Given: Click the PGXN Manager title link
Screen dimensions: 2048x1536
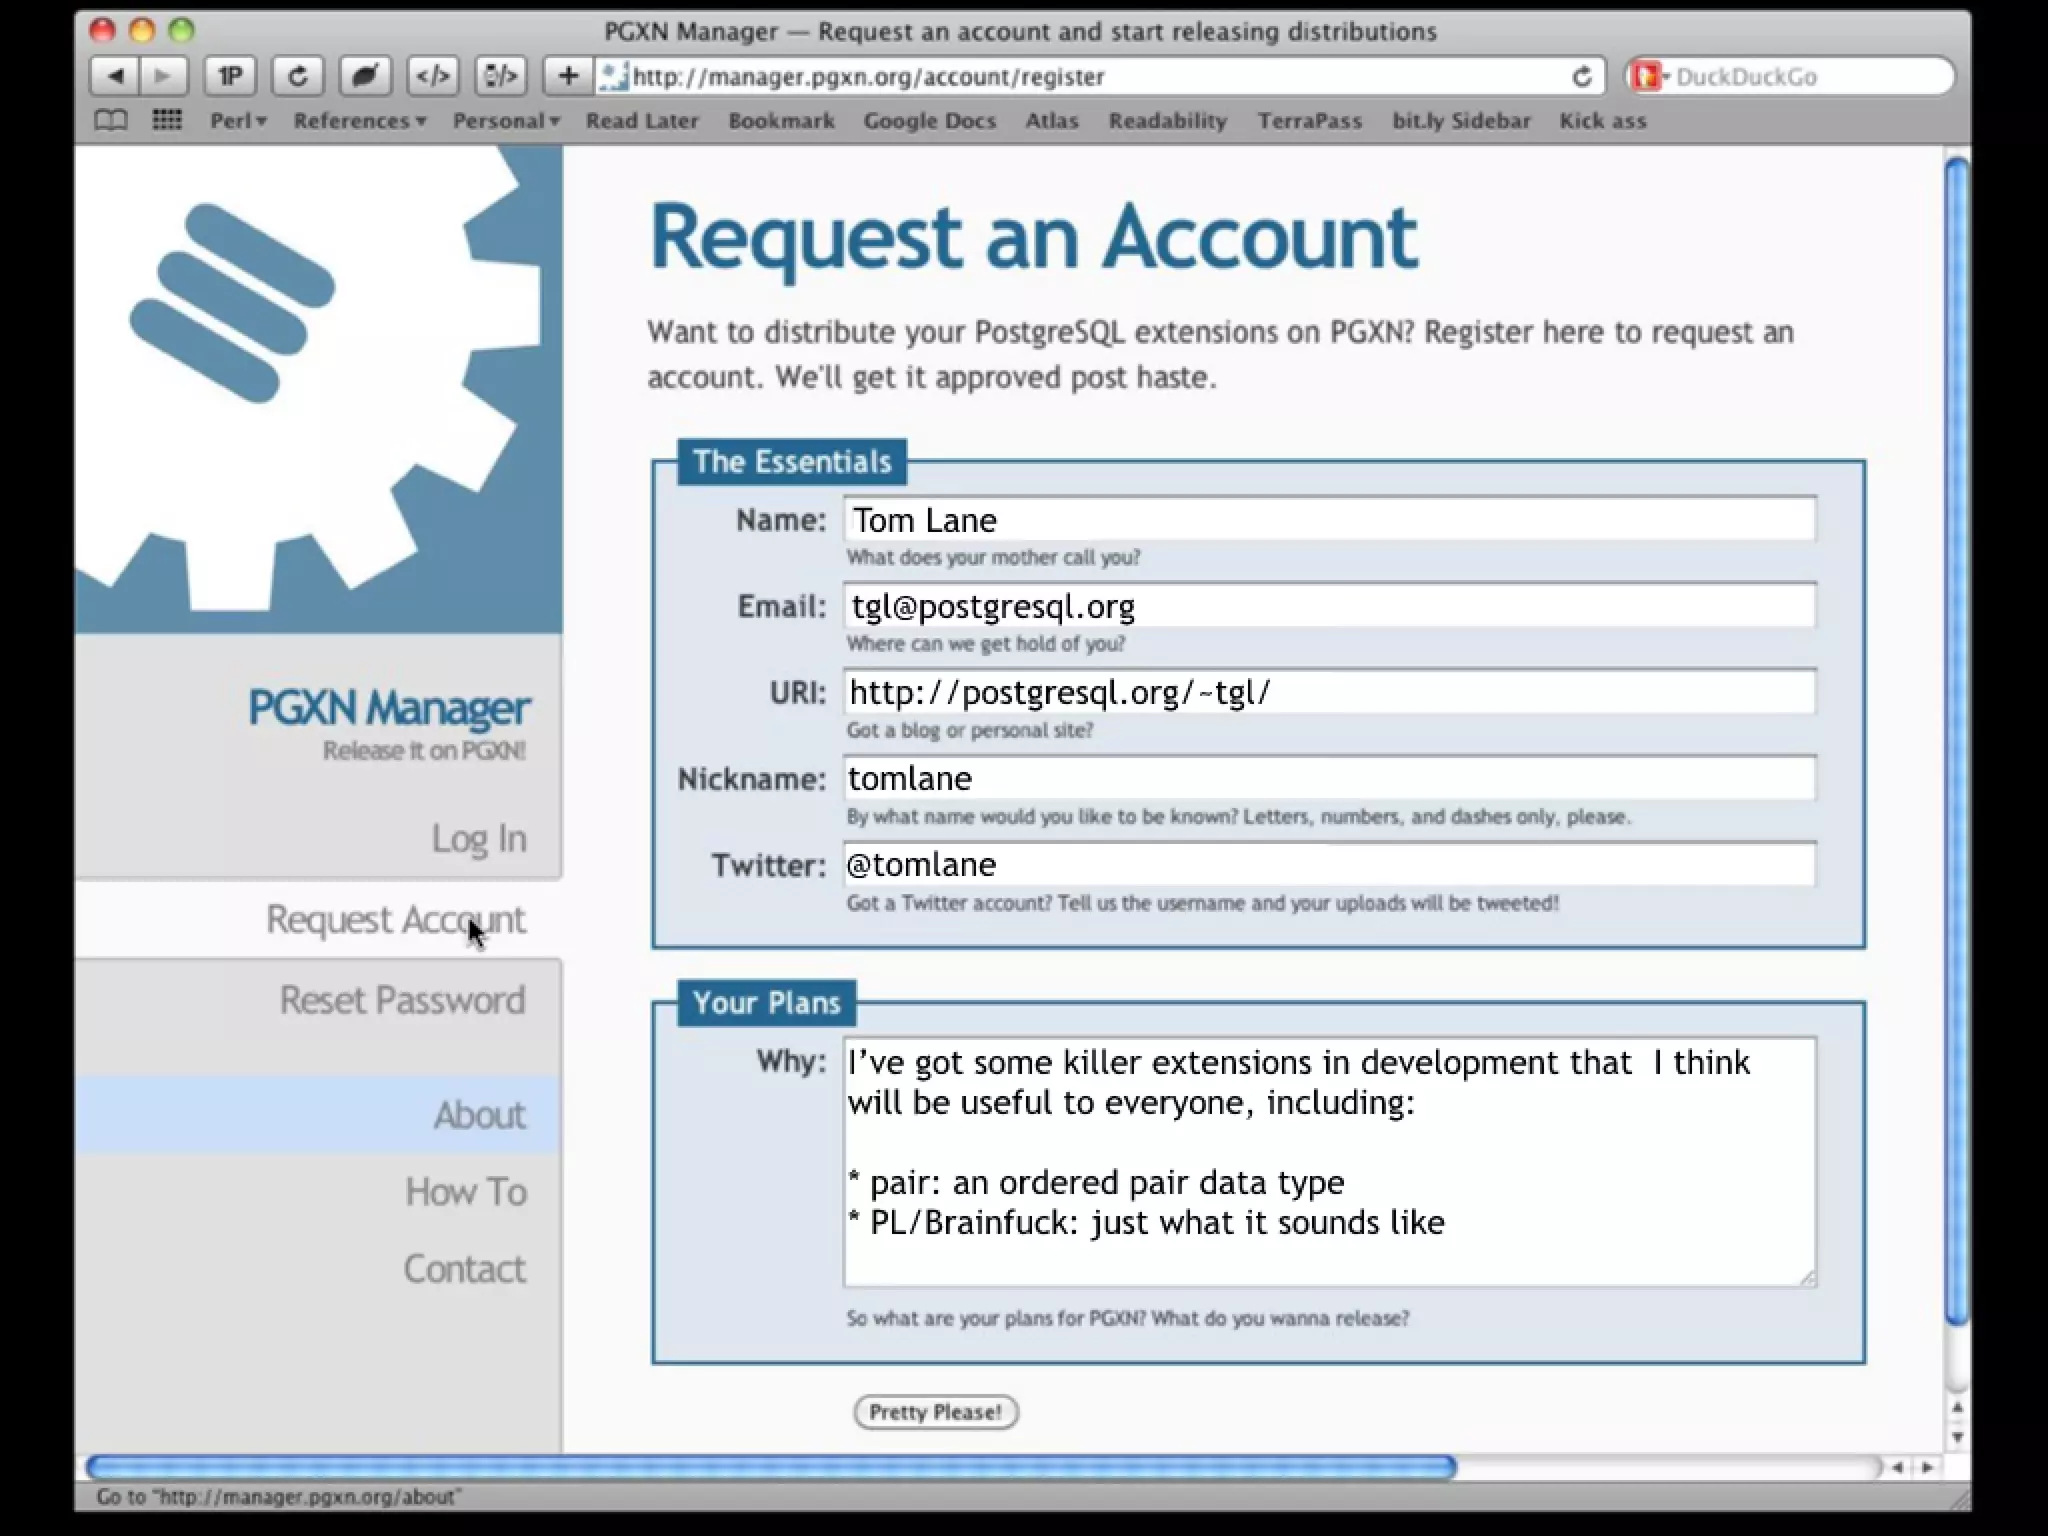Looking at the screenshot, I should pyautogui.click(x=389, y=707).
